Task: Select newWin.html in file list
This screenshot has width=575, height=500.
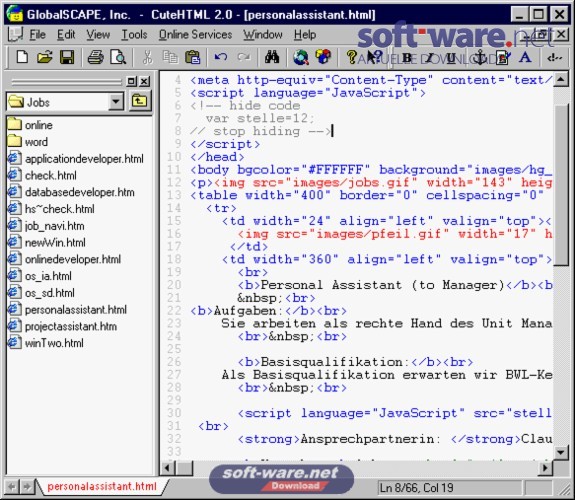Action: tap(47, 242)
